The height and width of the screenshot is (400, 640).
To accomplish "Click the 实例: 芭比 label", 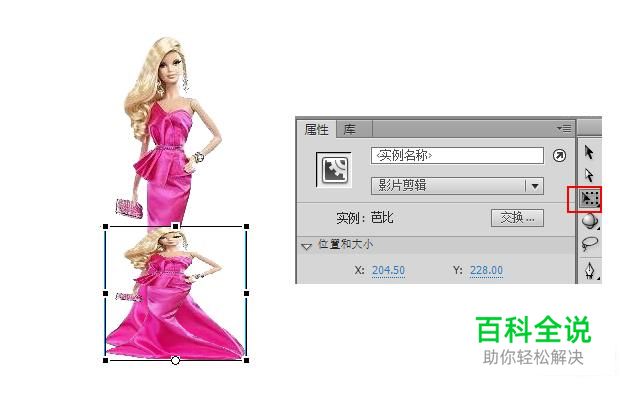I will pyautogui.click(x=364, y=218).
